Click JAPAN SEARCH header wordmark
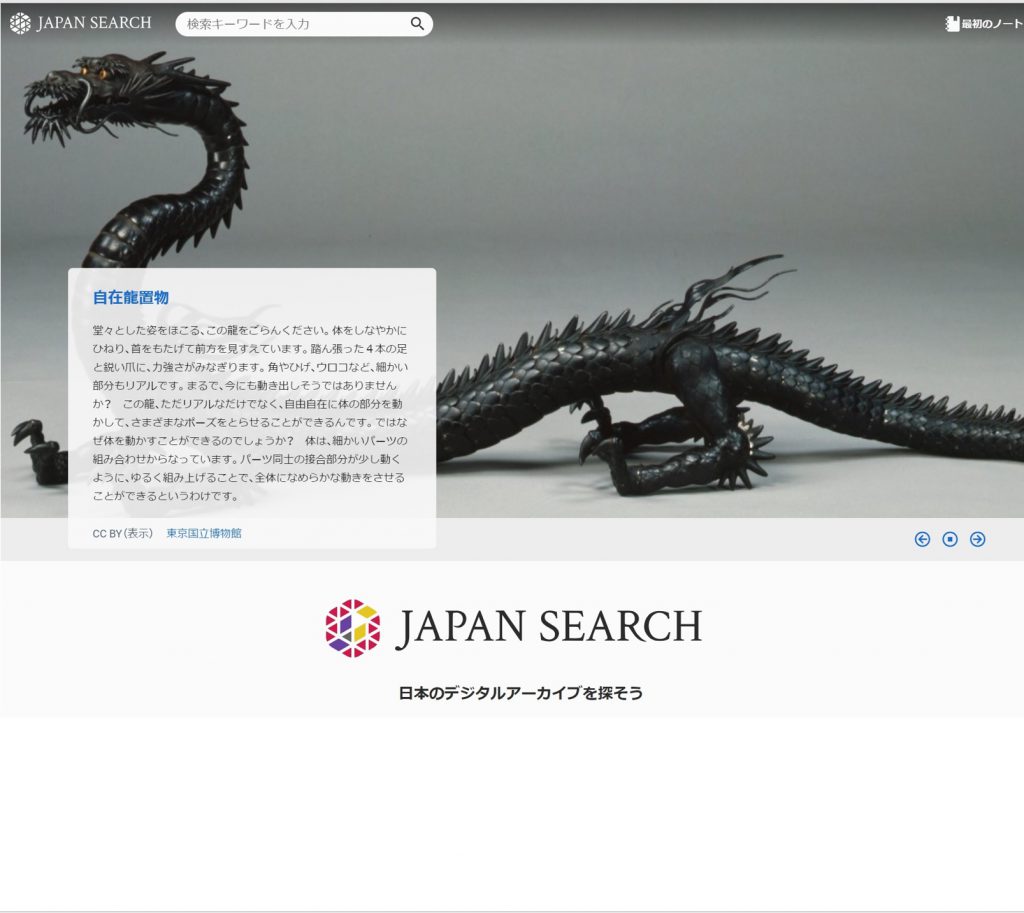 [94, 23]
